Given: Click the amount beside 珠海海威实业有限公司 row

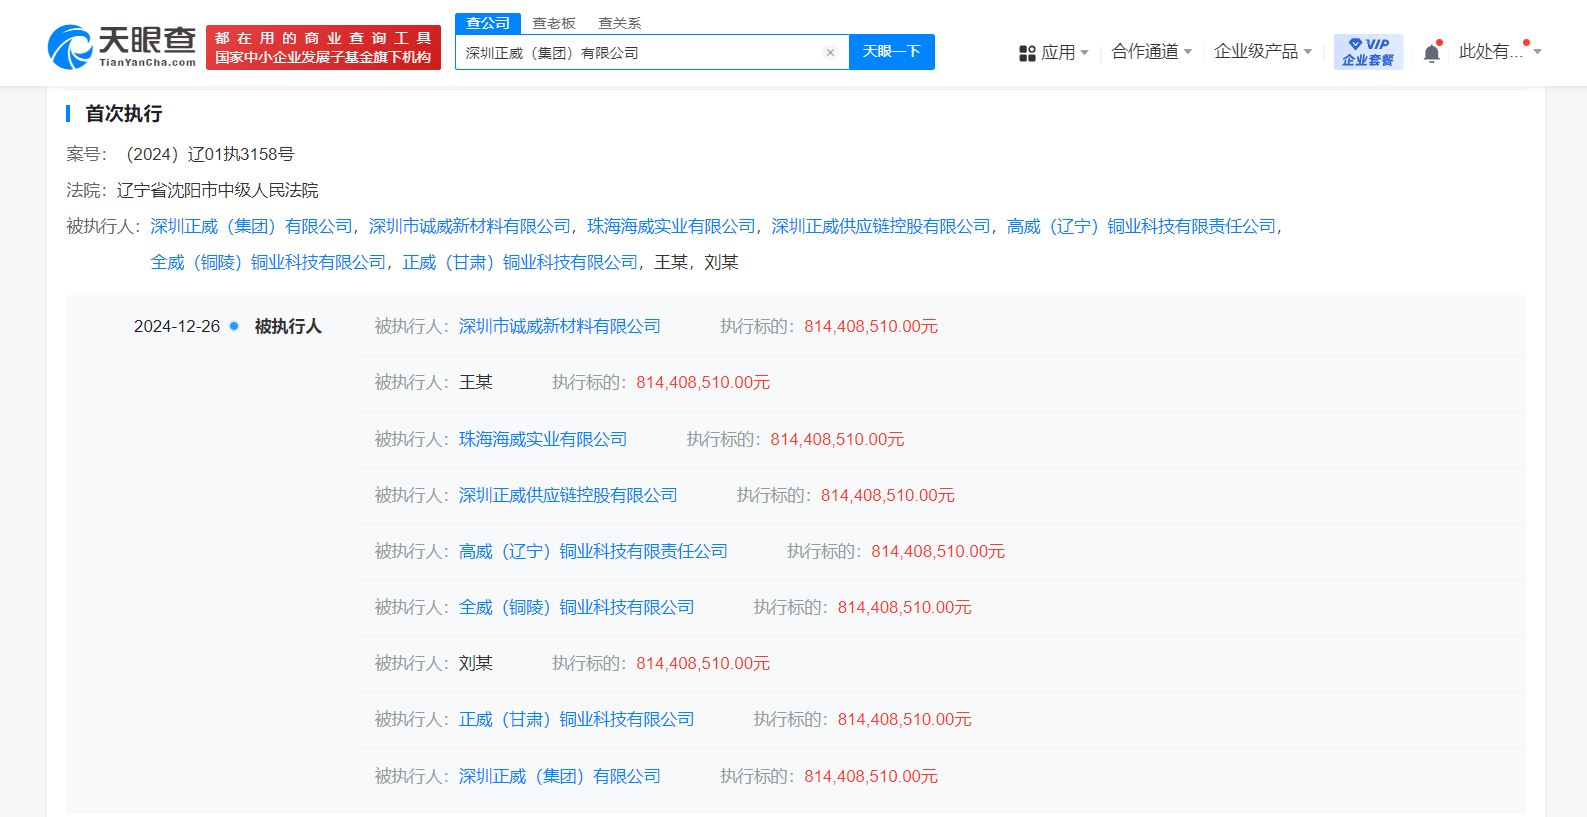Looking at the screenshot, I should click(837, 440).
